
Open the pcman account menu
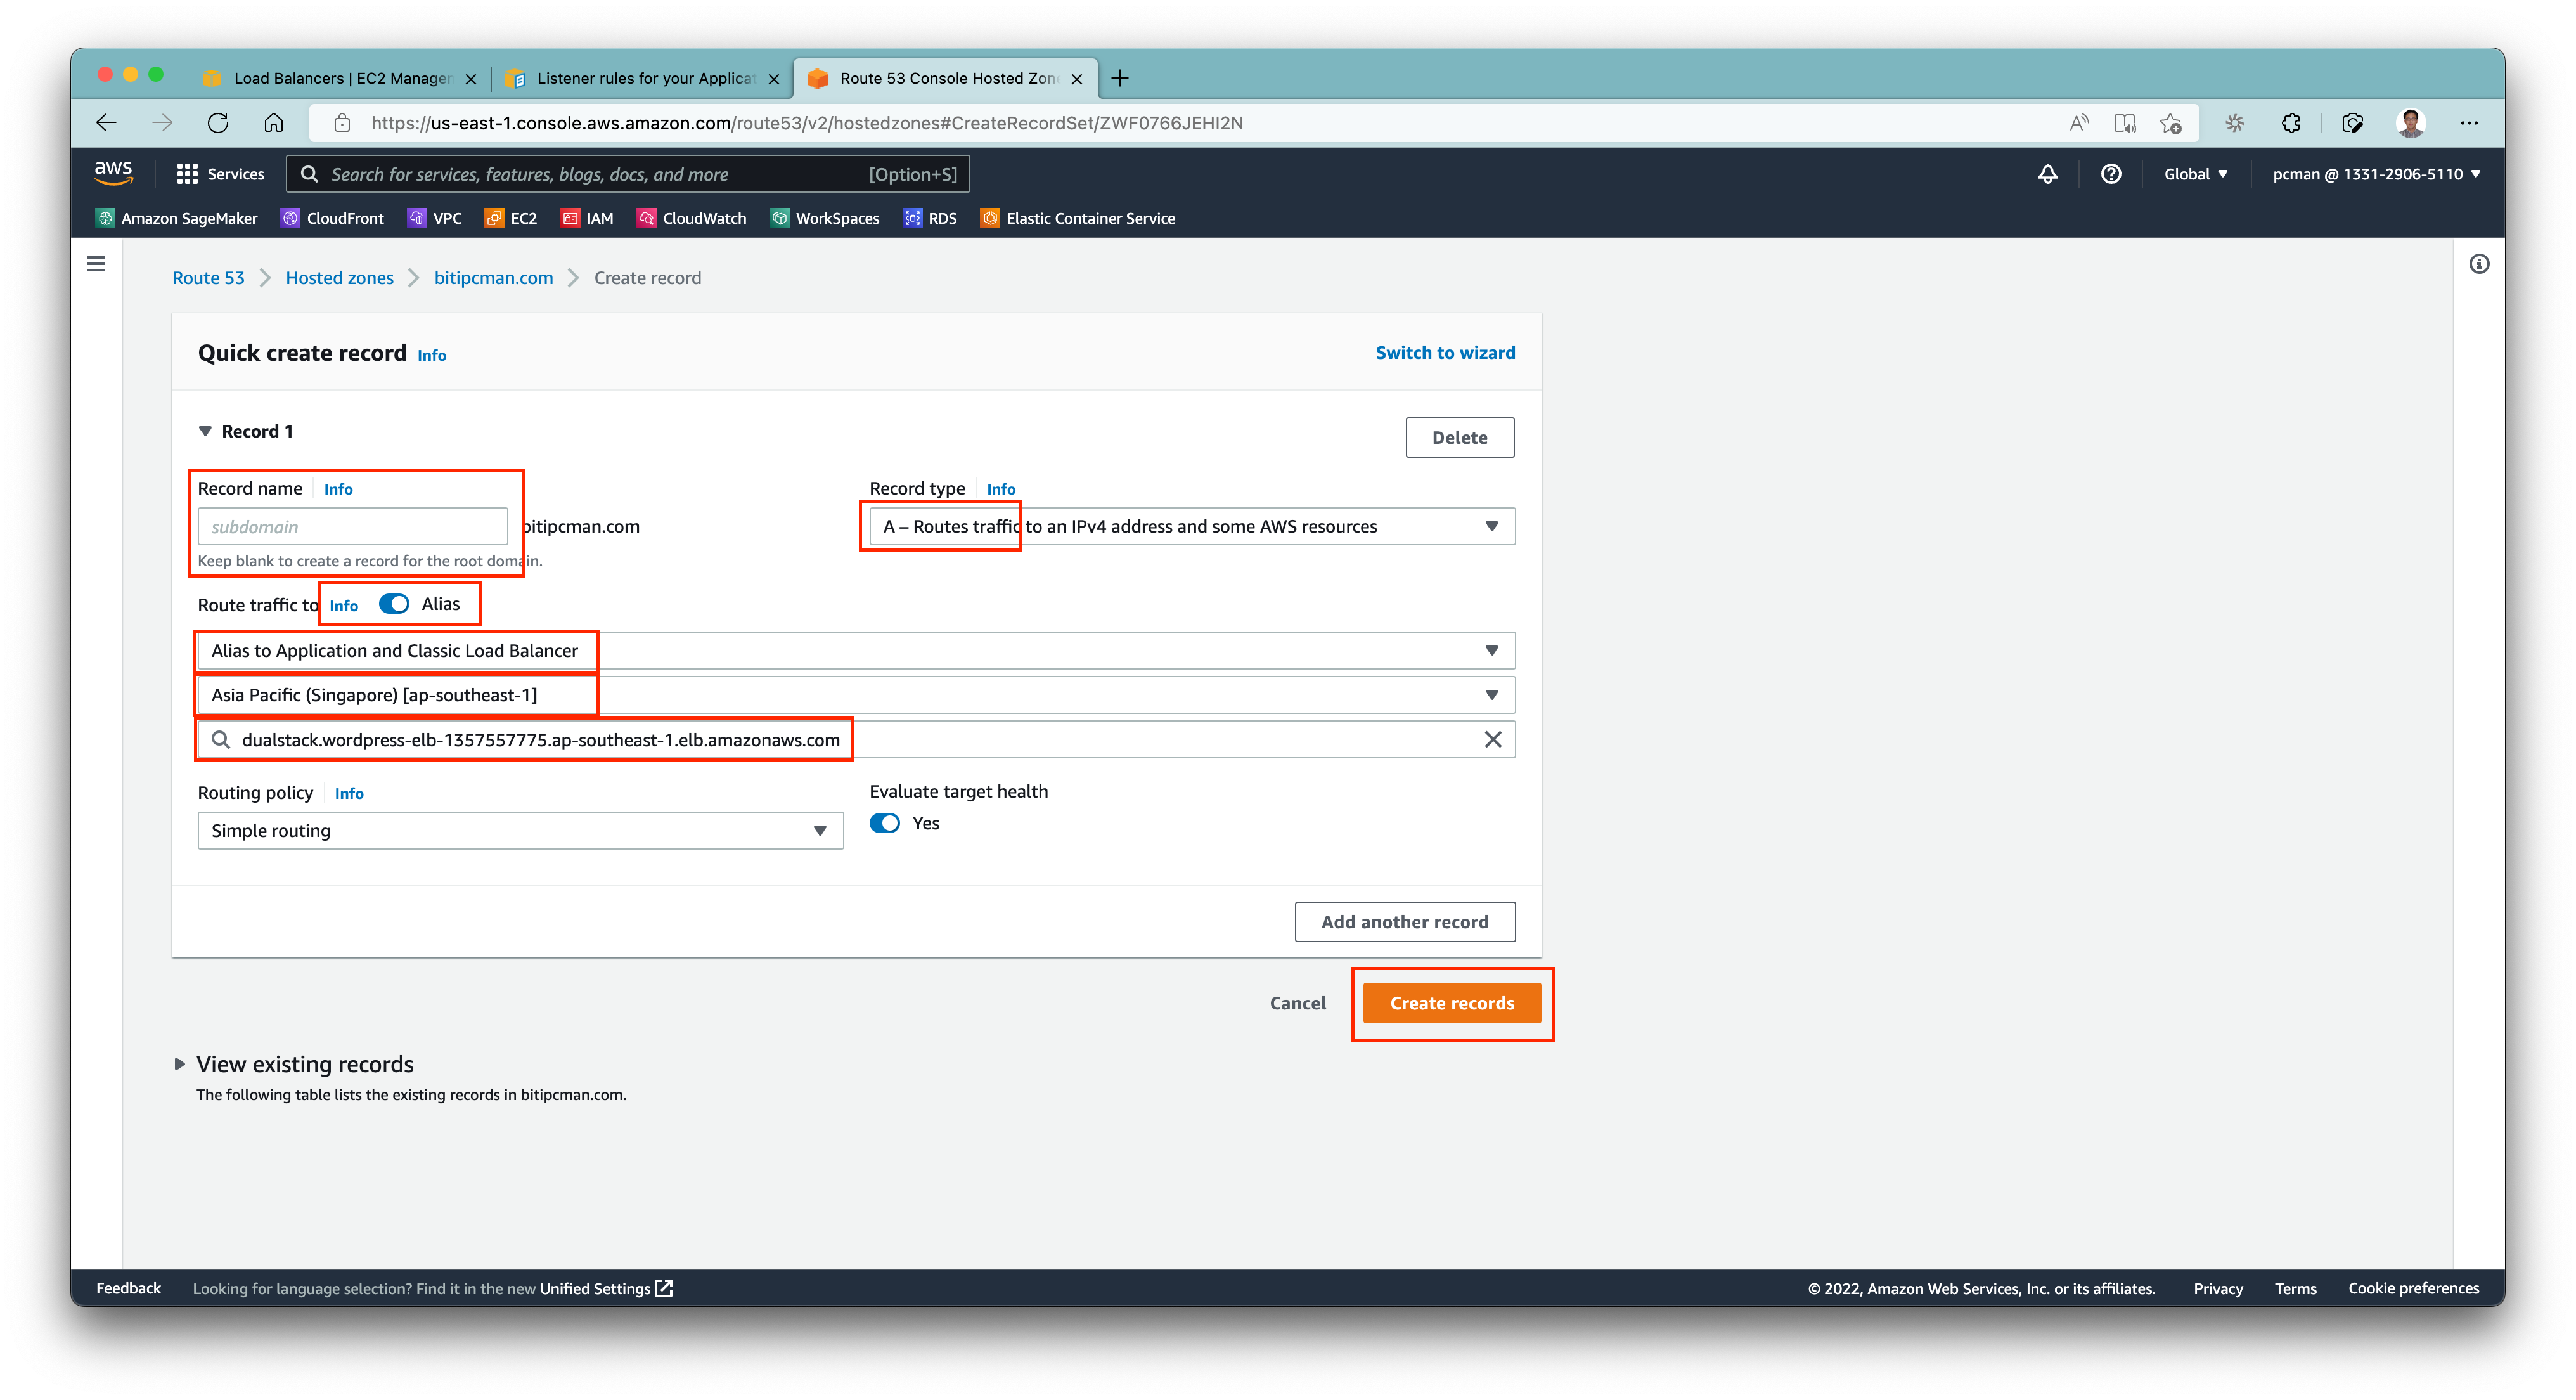pyautogui.click(x=2376, y=174)
